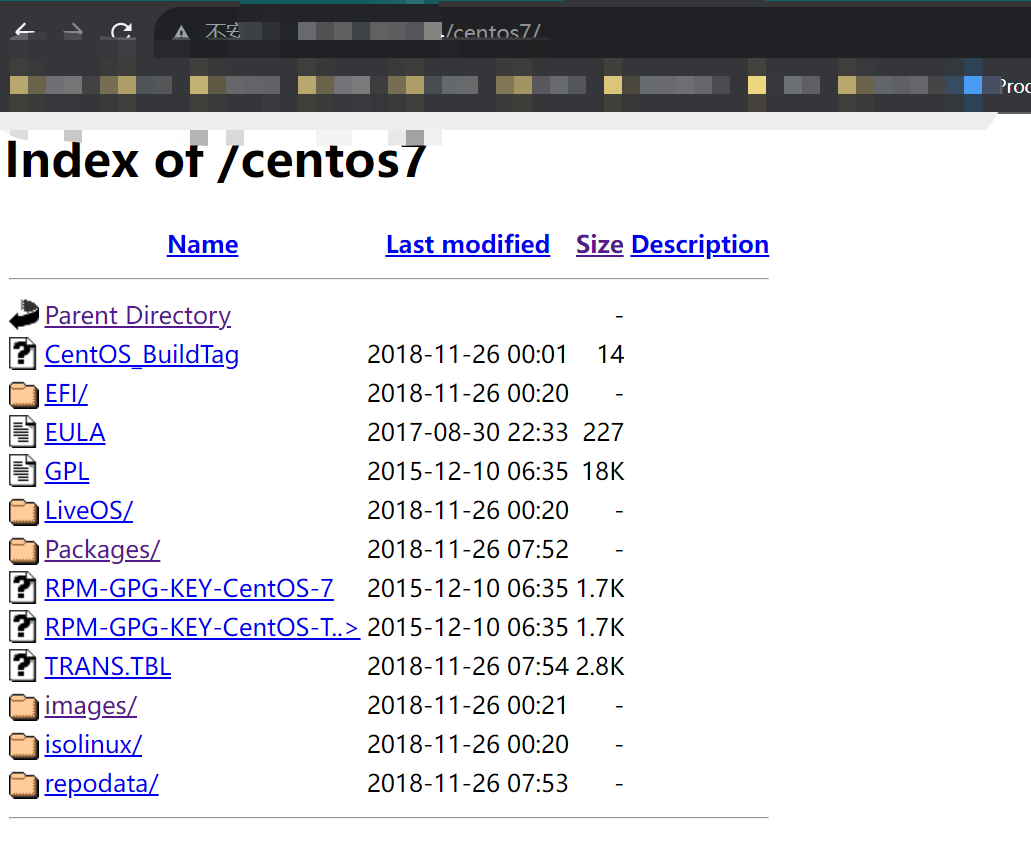1031x859 pixels.
Task: Click the unknown-file icon beside RPM-GPG-KEY-CentOS-T..>
Action: click(x=23, y=626)
